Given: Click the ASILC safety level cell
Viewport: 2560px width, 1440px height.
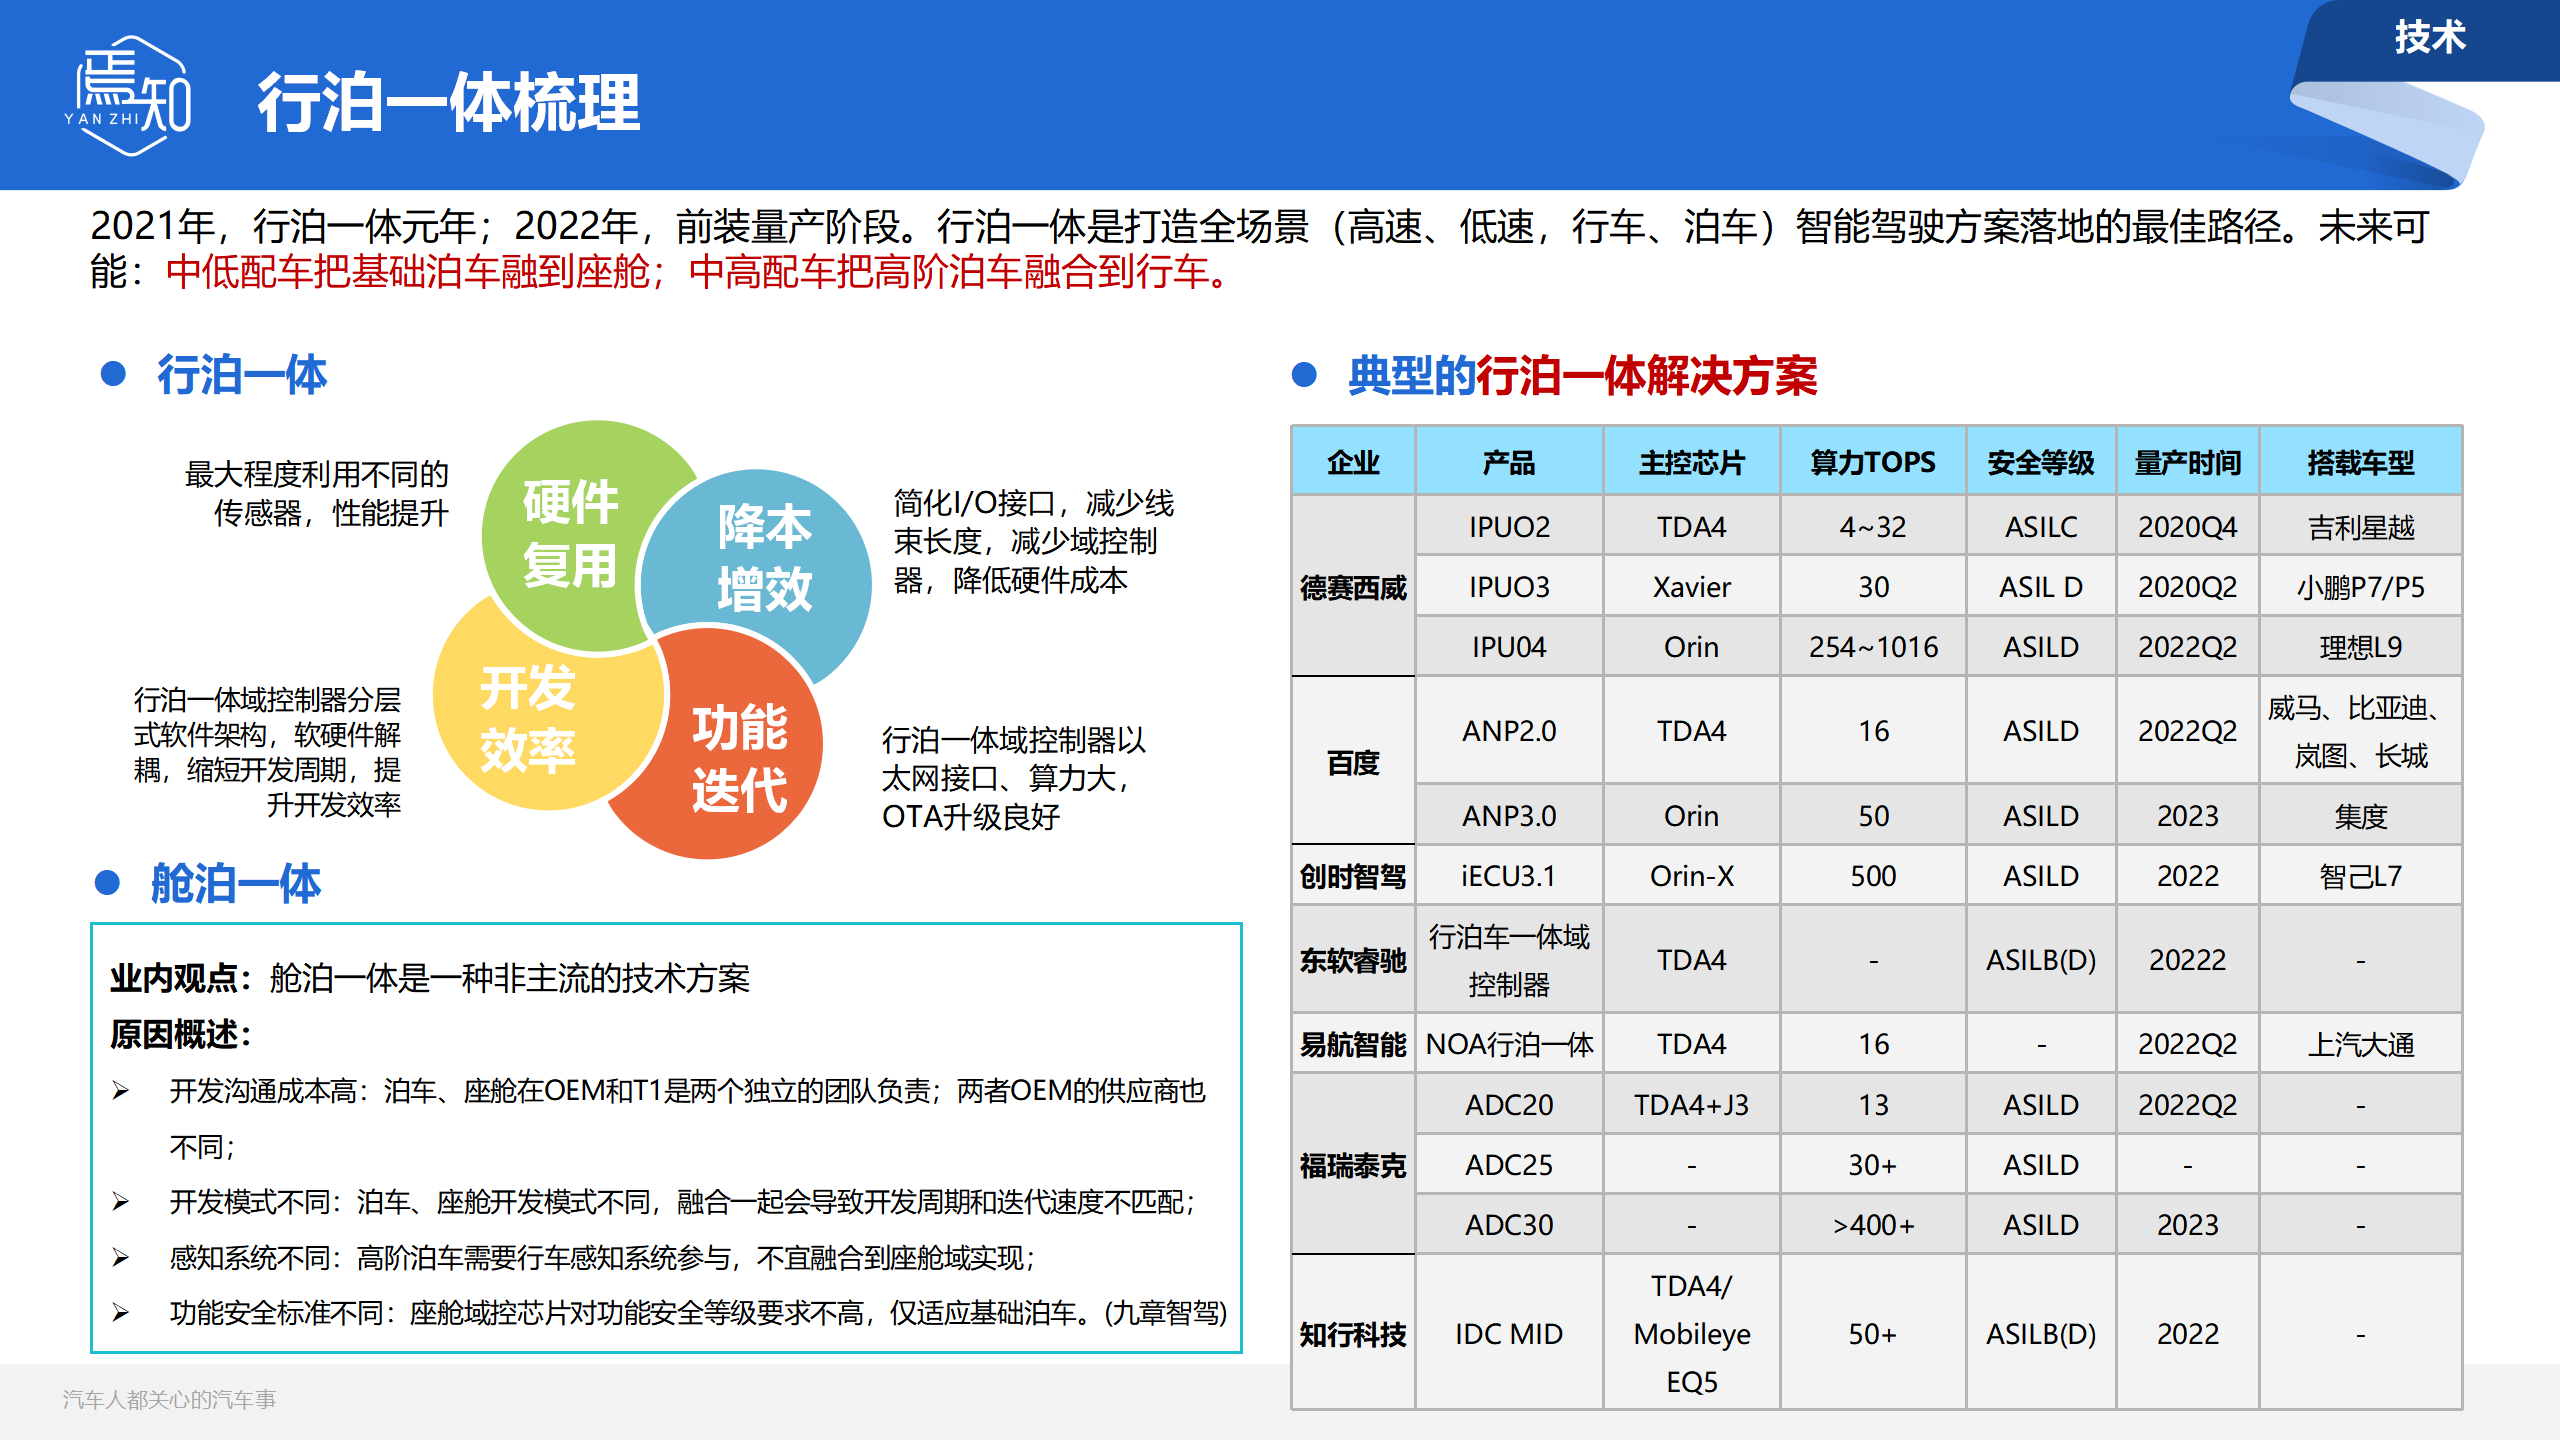Looking at the screenshot, I should 2041,527.
